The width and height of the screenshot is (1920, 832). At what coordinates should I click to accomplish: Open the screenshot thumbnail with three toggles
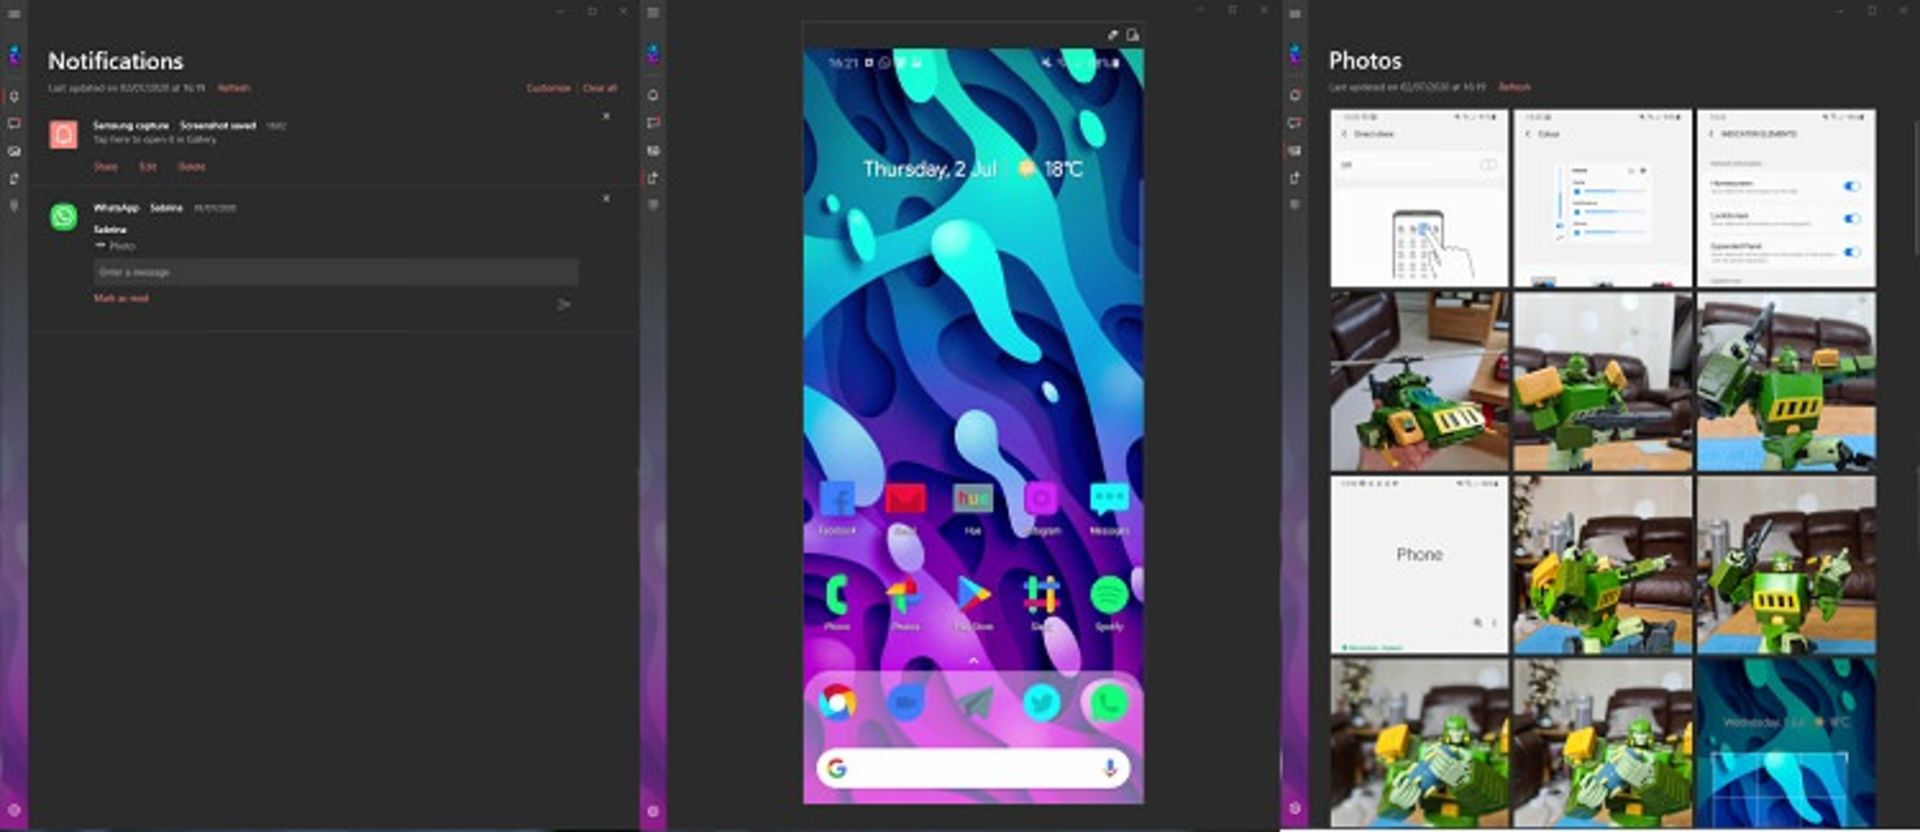(1786, 198)
